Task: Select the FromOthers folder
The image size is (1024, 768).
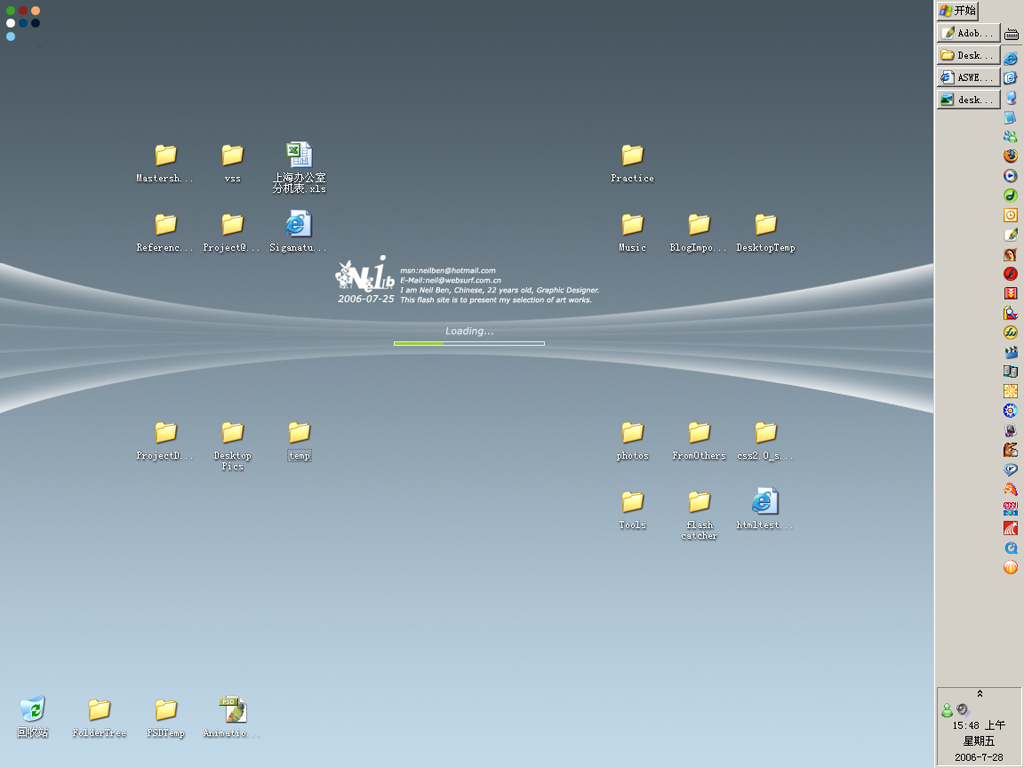Action: coord(699,441)
